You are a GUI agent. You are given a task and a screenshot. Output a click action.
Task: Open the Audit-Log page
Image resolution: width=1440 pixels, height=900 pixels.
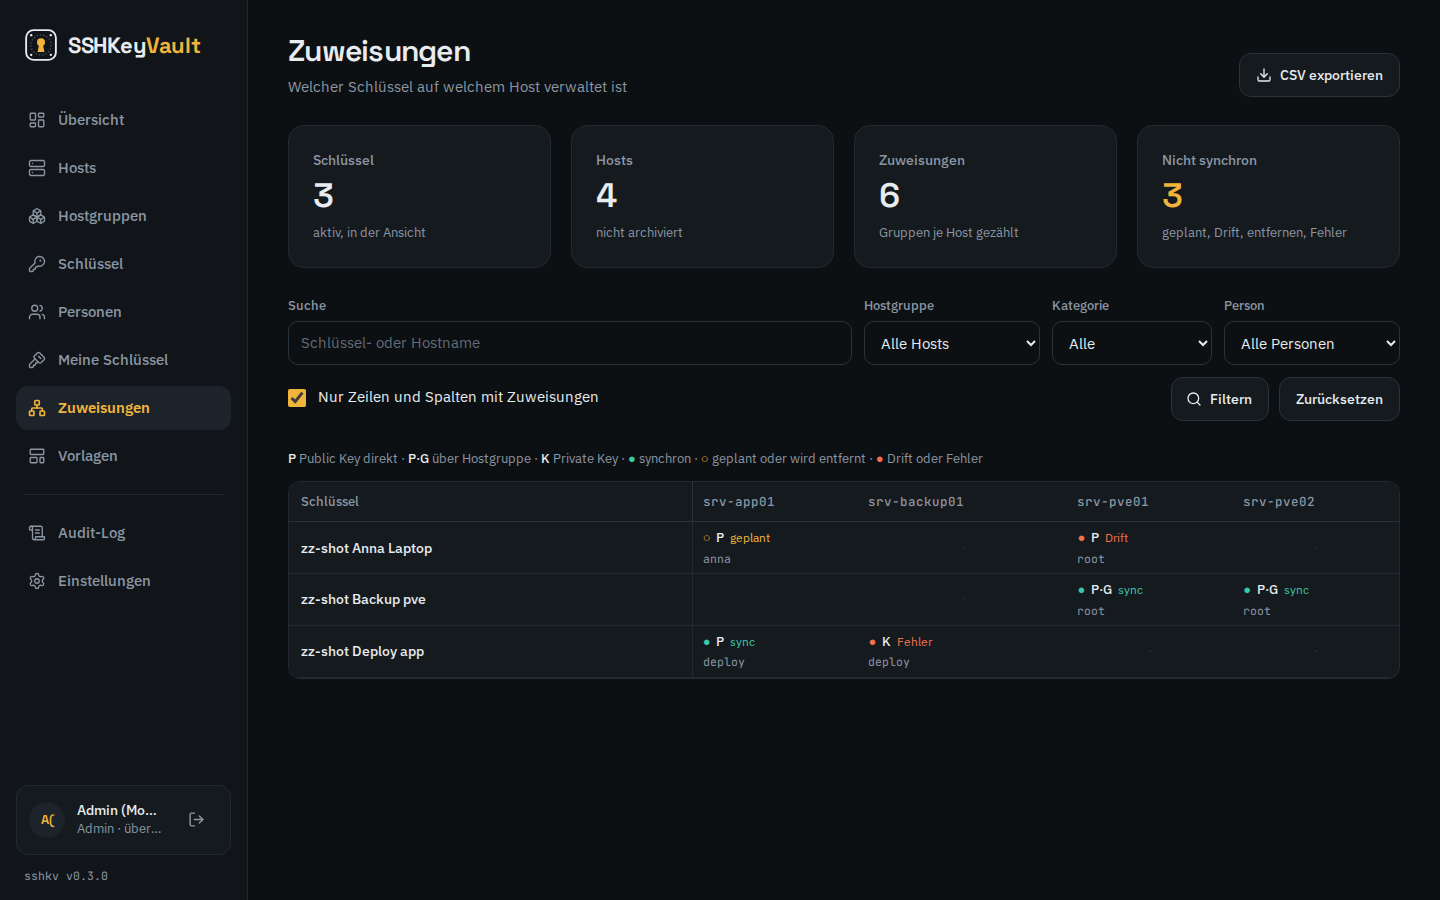click(123, 533)
